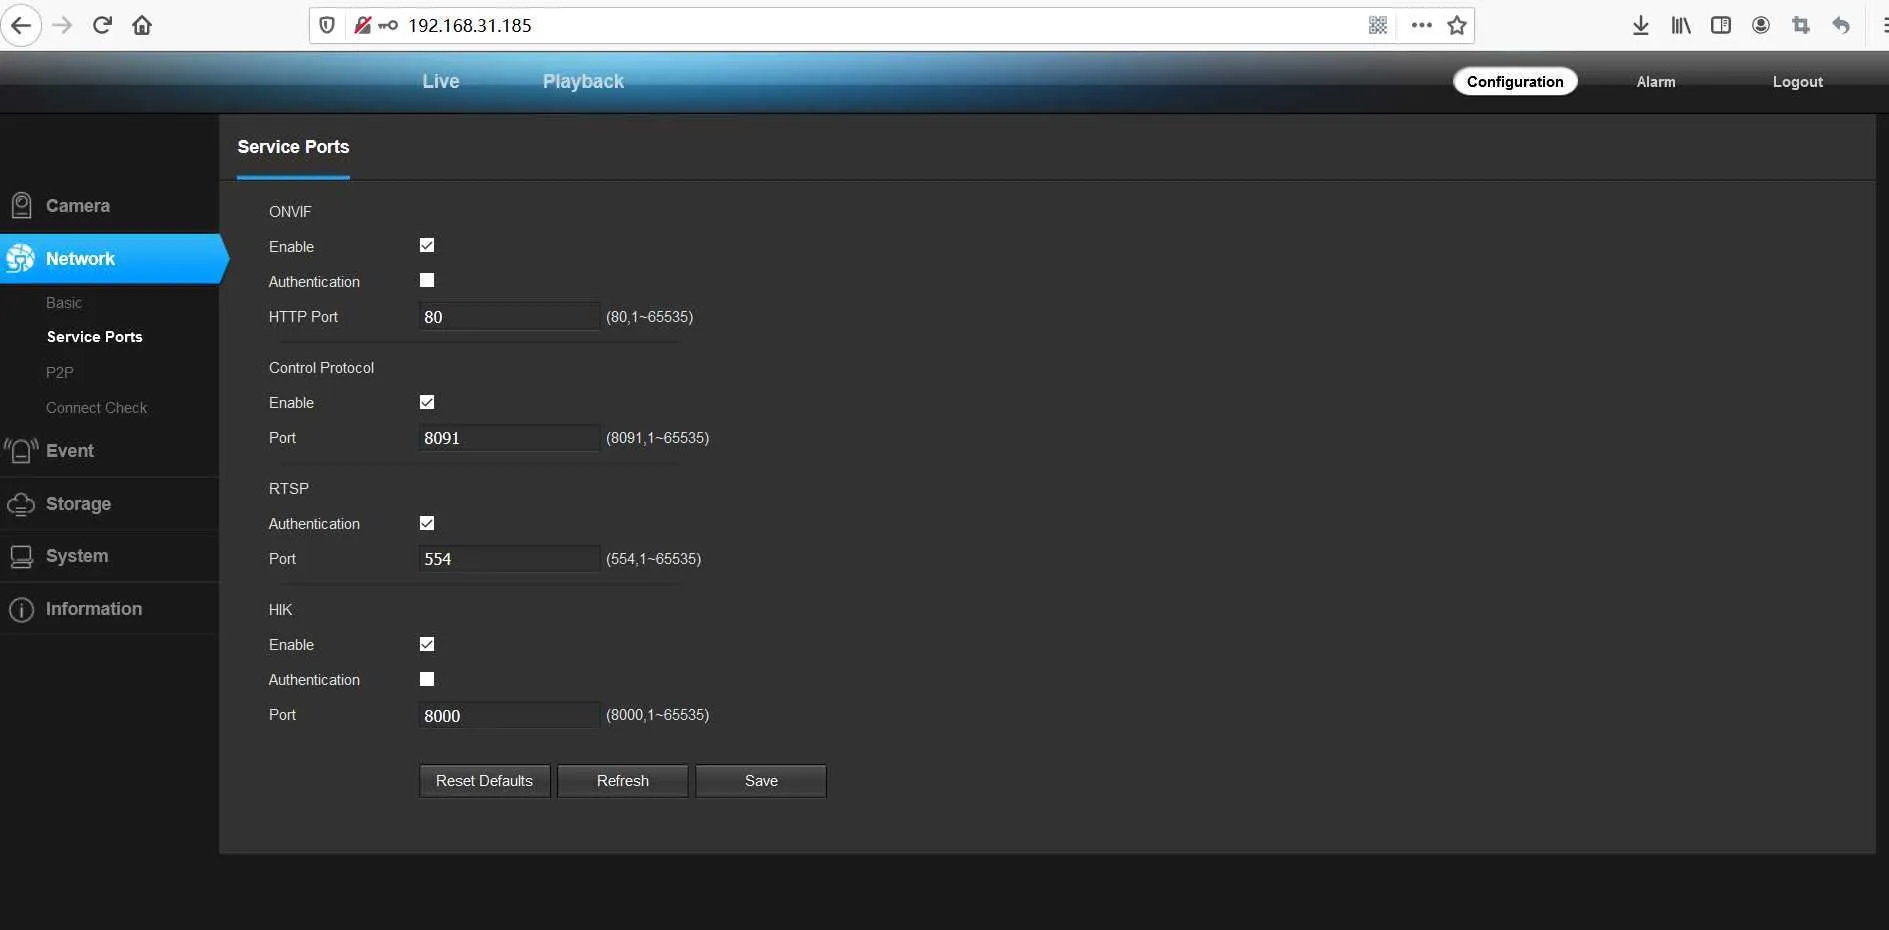Click the browser forward arrow
The image size is (1889, 930).
(62, 25)
